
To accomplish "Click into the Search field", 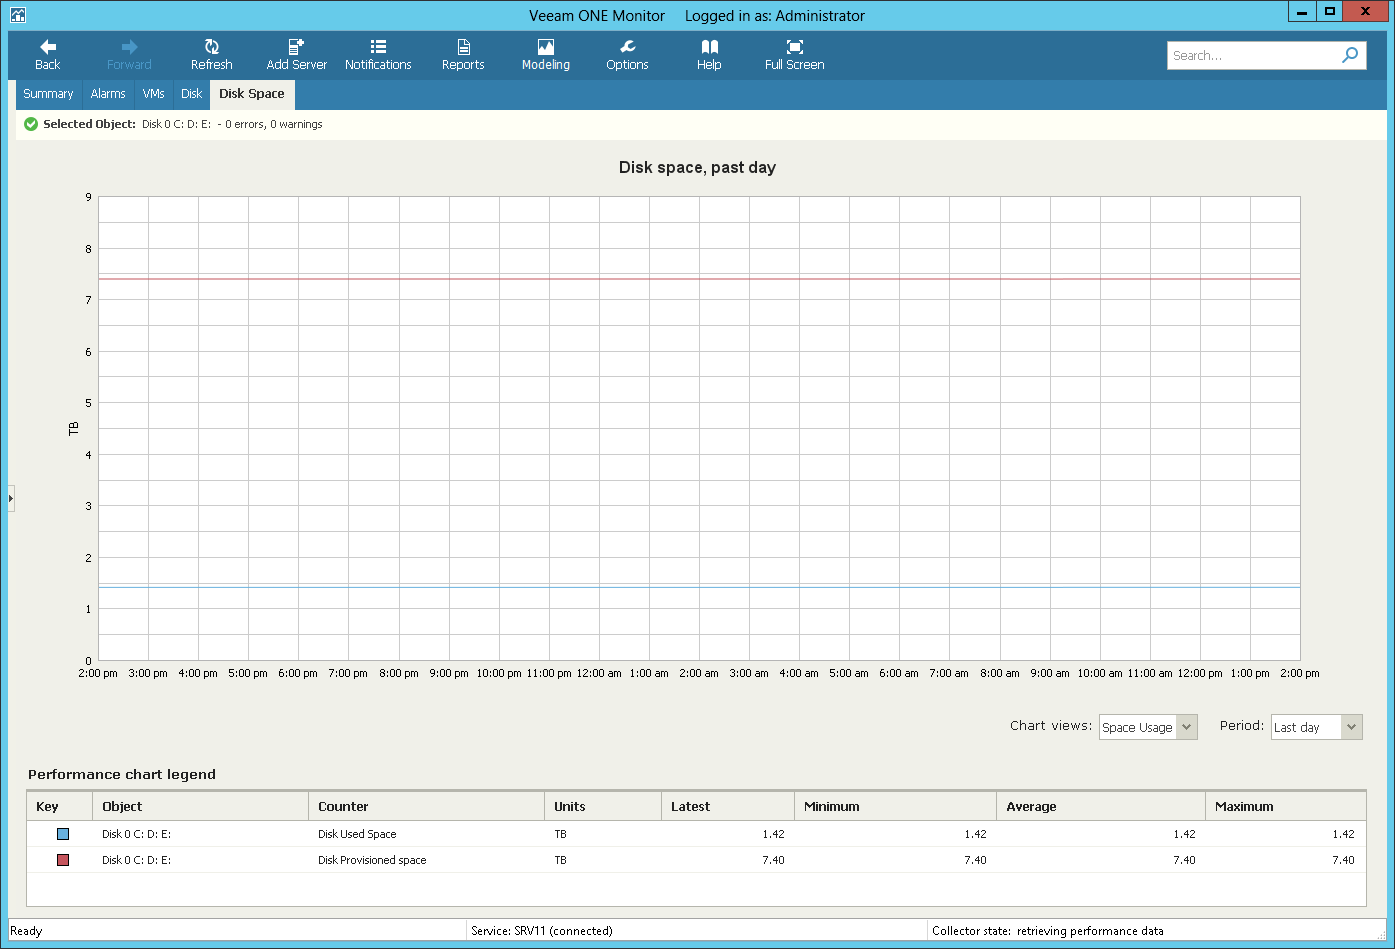I will point(1252,56).
